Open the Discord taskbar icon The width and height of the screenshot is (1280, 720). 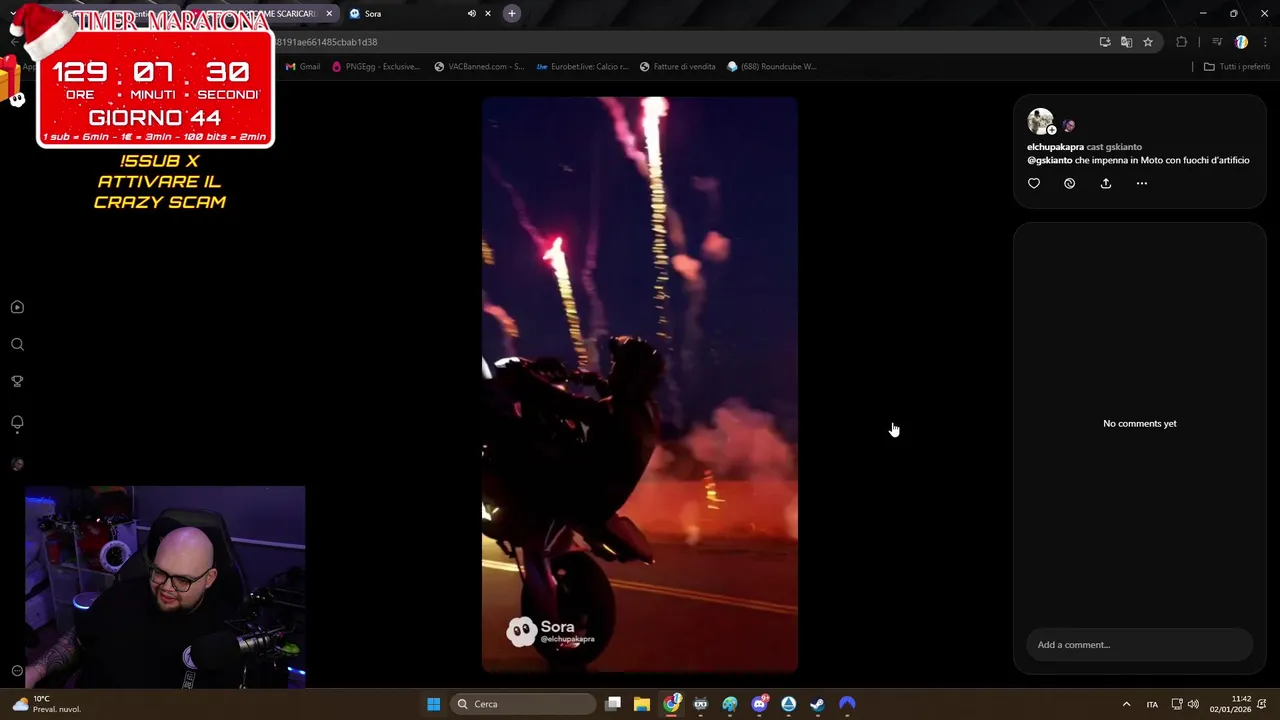coord(760,704)
